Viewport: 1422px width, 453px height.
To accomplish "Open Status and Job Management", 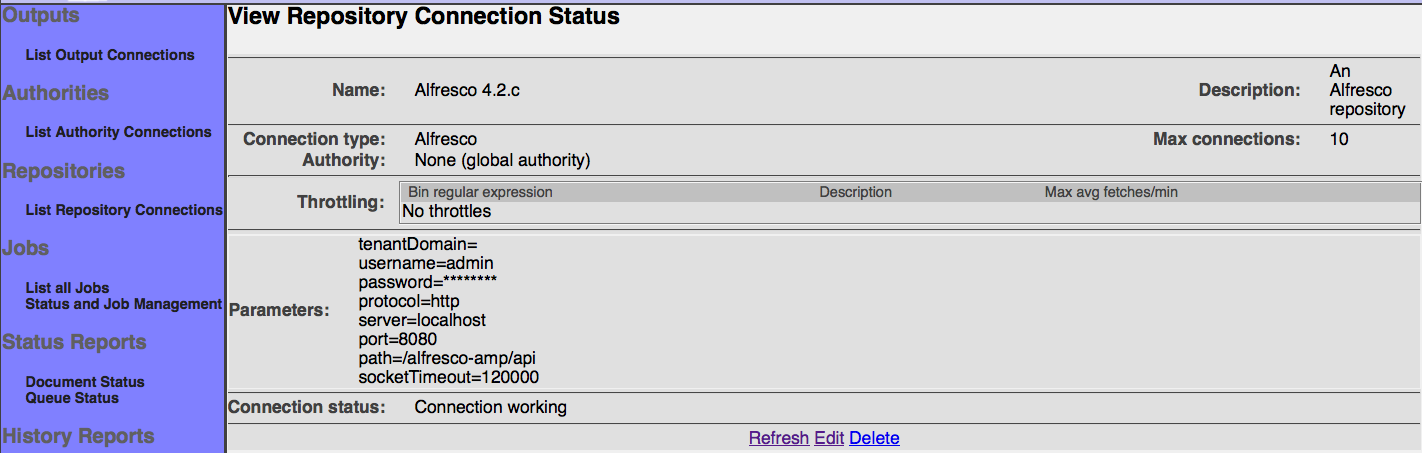I will coord(123,304).
